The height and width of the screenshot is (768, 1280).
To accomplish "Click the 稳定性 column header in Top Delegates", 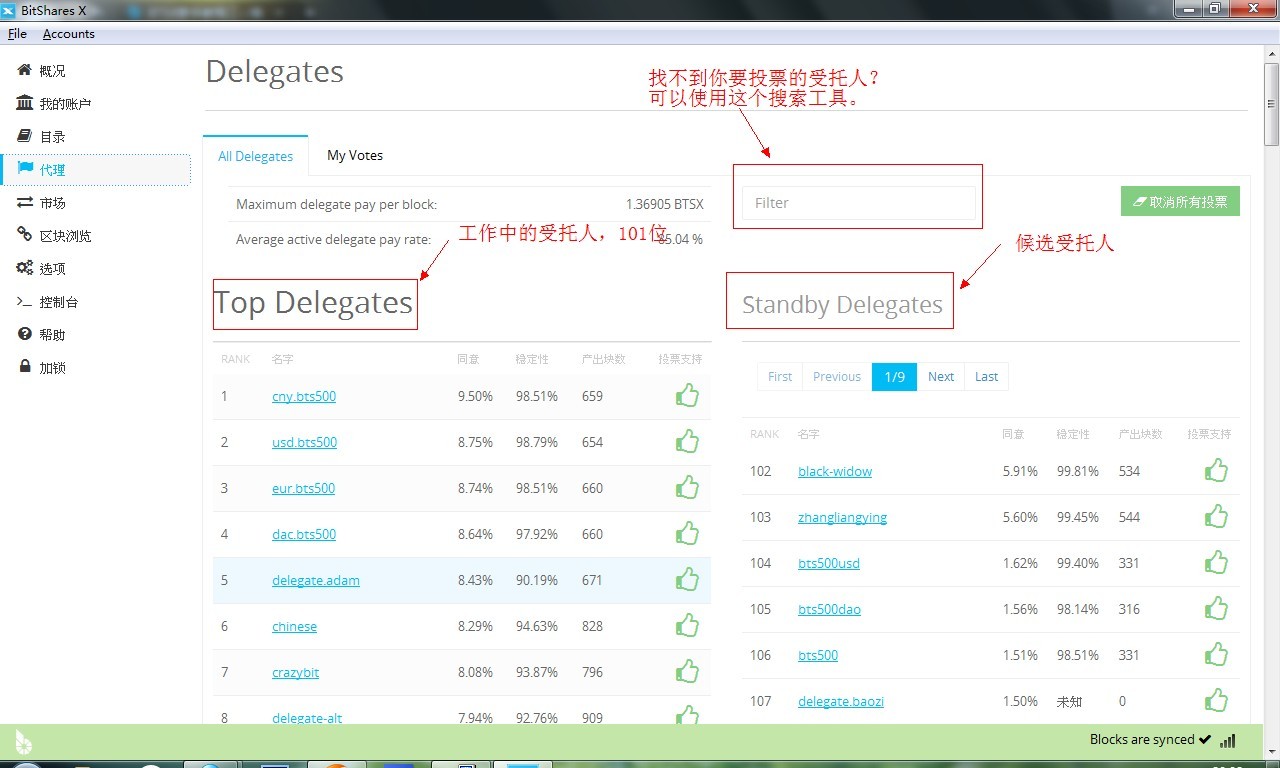I will pos(532,359).
